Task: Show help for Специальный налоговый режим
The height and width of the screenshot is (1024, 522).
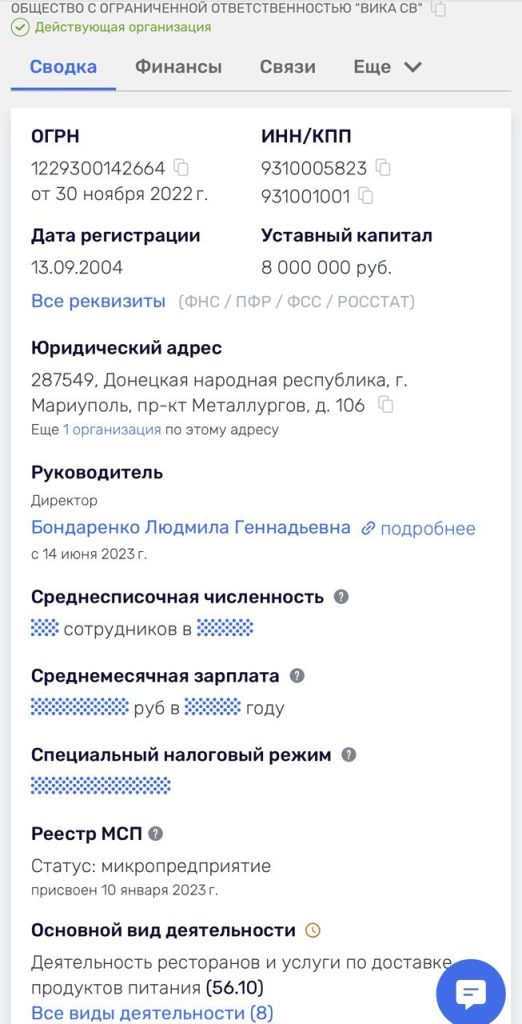Action: coord(349,755)
